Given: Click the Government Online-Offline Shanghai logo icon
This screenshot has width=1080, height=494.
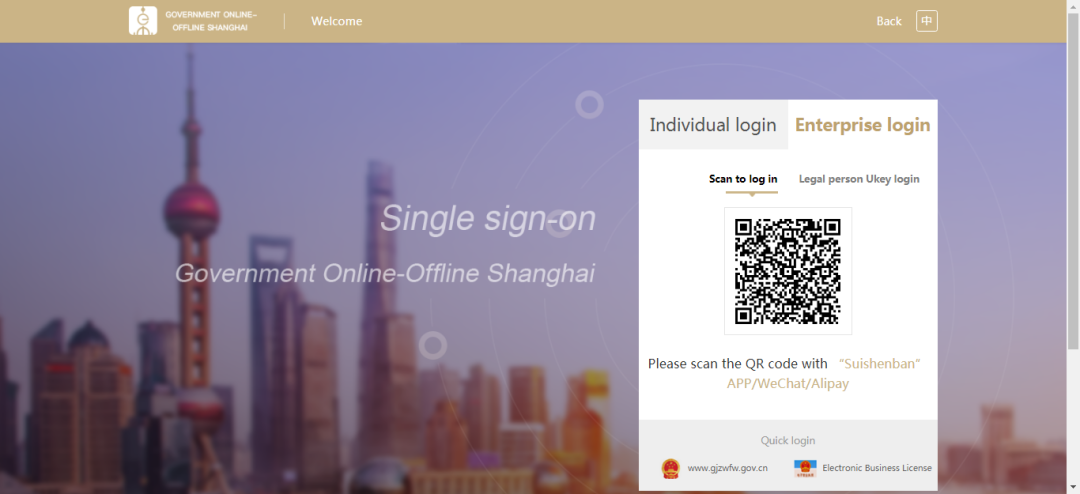Looking at the screenshot, I should tap(143, 21).
